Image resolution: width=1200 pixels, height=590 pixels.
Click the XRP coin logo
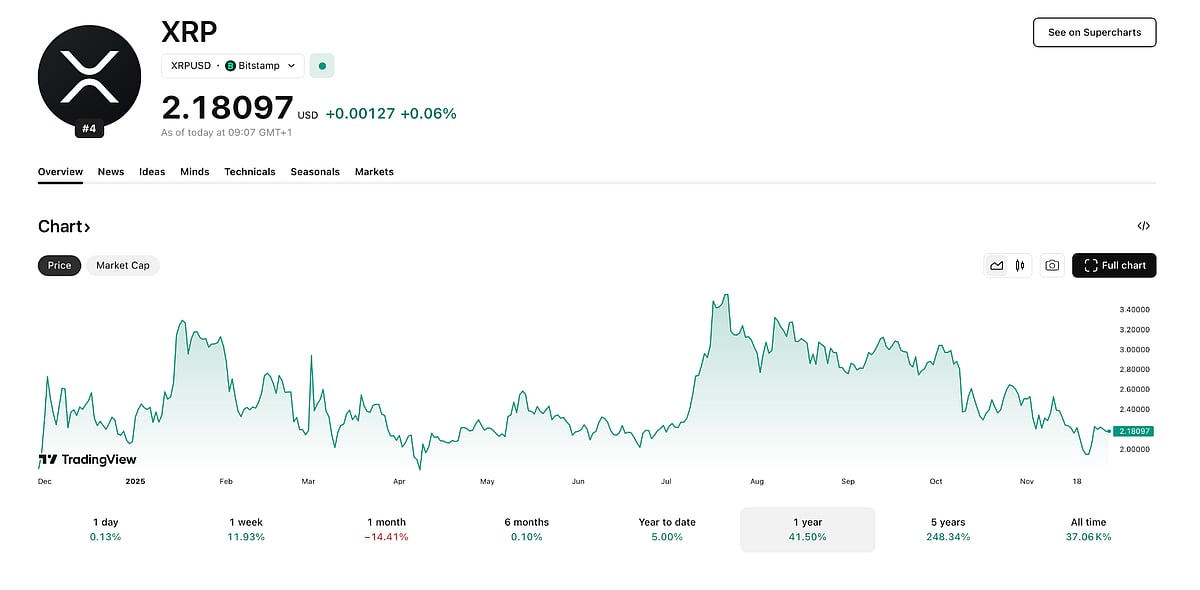(89, 77)
